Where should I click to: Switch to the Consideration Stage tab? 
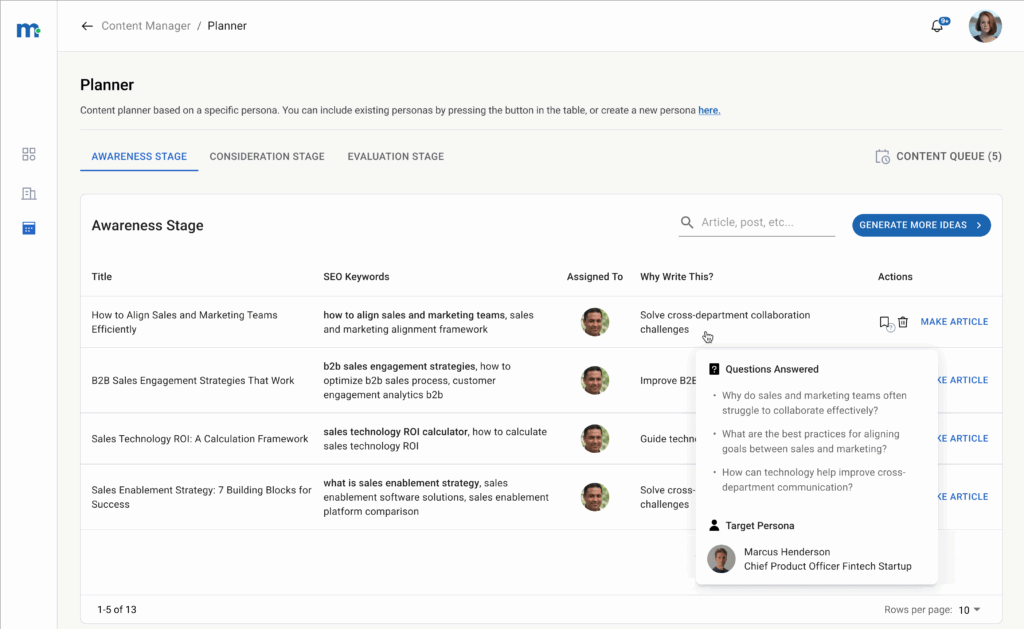point(267,156)
